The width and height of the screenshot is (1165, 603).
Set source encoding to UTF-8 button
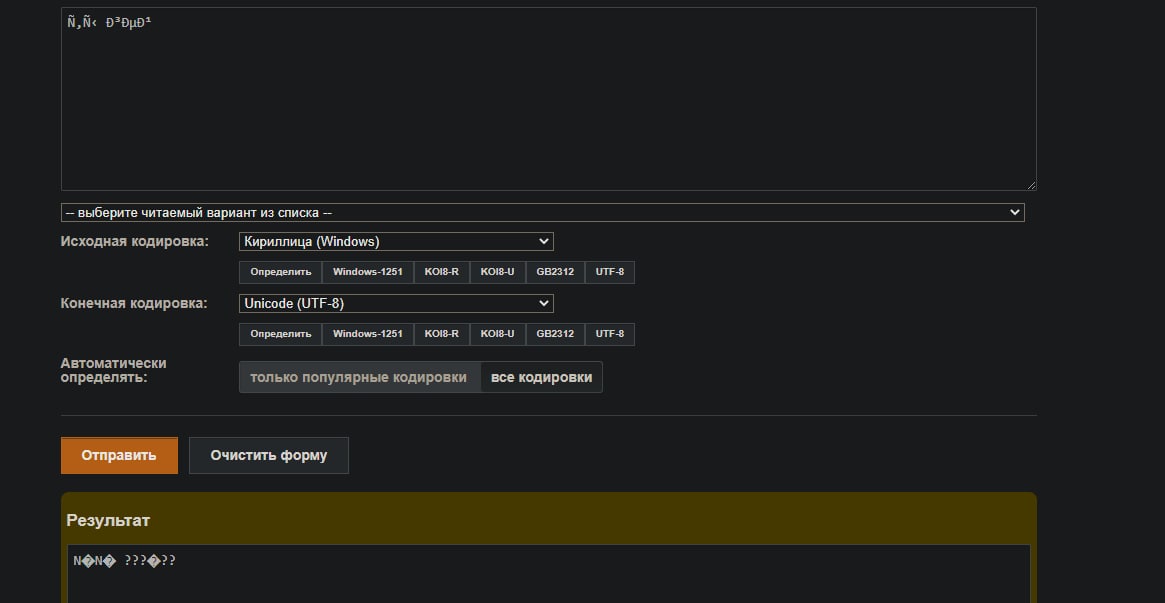[x=610, y=272]
